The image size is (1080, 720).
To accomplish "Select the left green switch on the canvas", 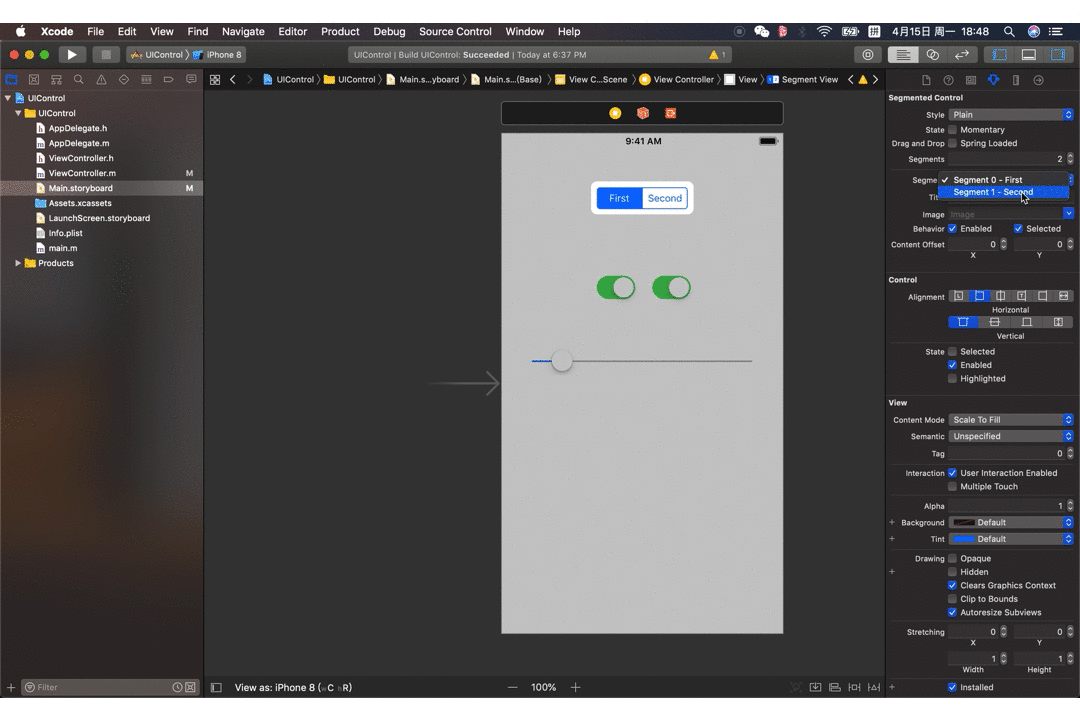I will pos(616,287).
